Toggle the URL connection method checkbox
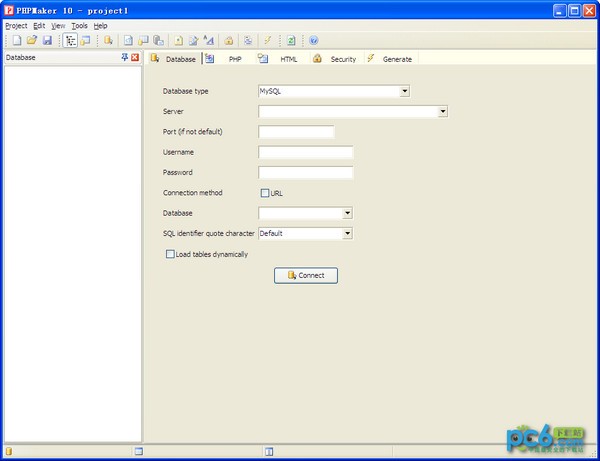Screen dimensions: 600x461 pos(265,193)
